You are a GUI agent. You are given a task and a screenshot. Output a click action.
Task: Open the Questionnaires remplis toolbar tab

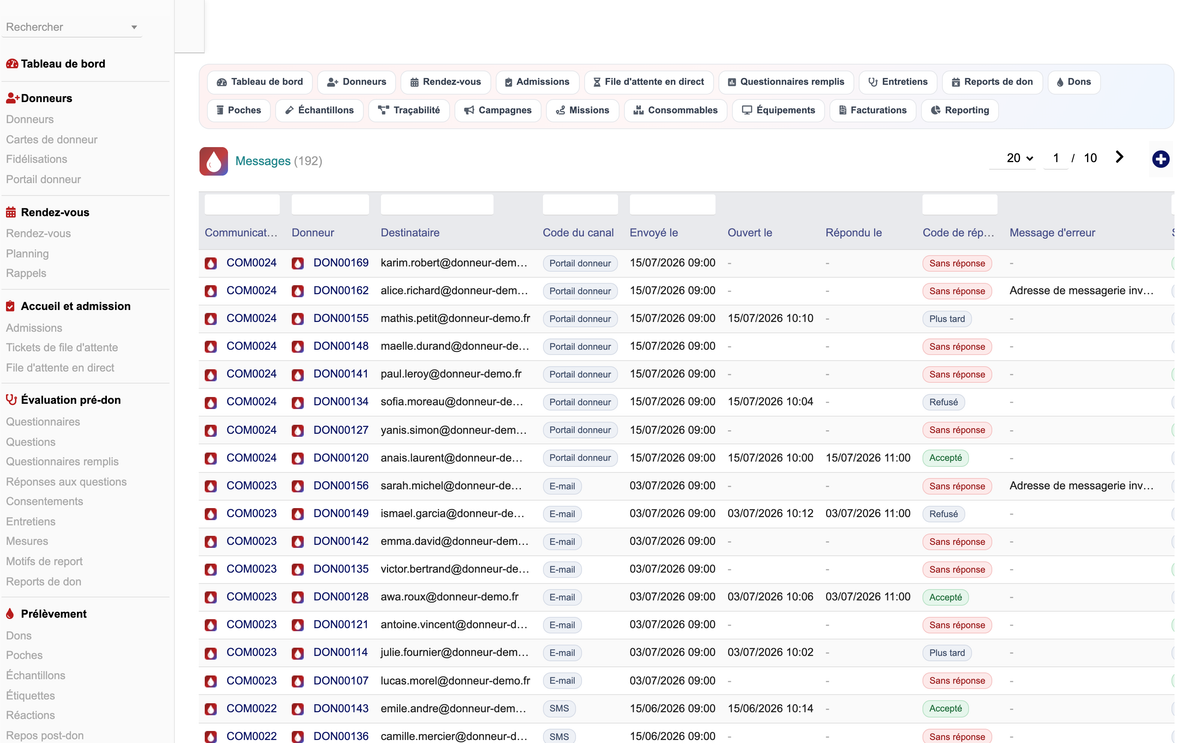click(x=785, y=82)
